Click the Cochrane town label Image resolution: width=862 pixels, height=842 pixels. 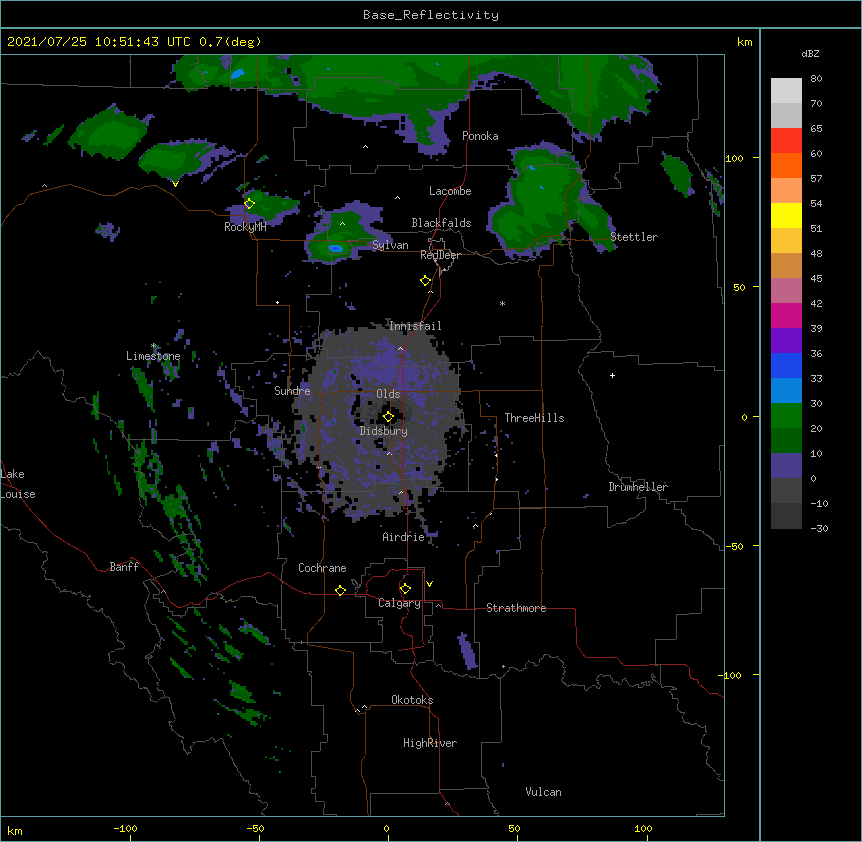(x=322, y=568)
